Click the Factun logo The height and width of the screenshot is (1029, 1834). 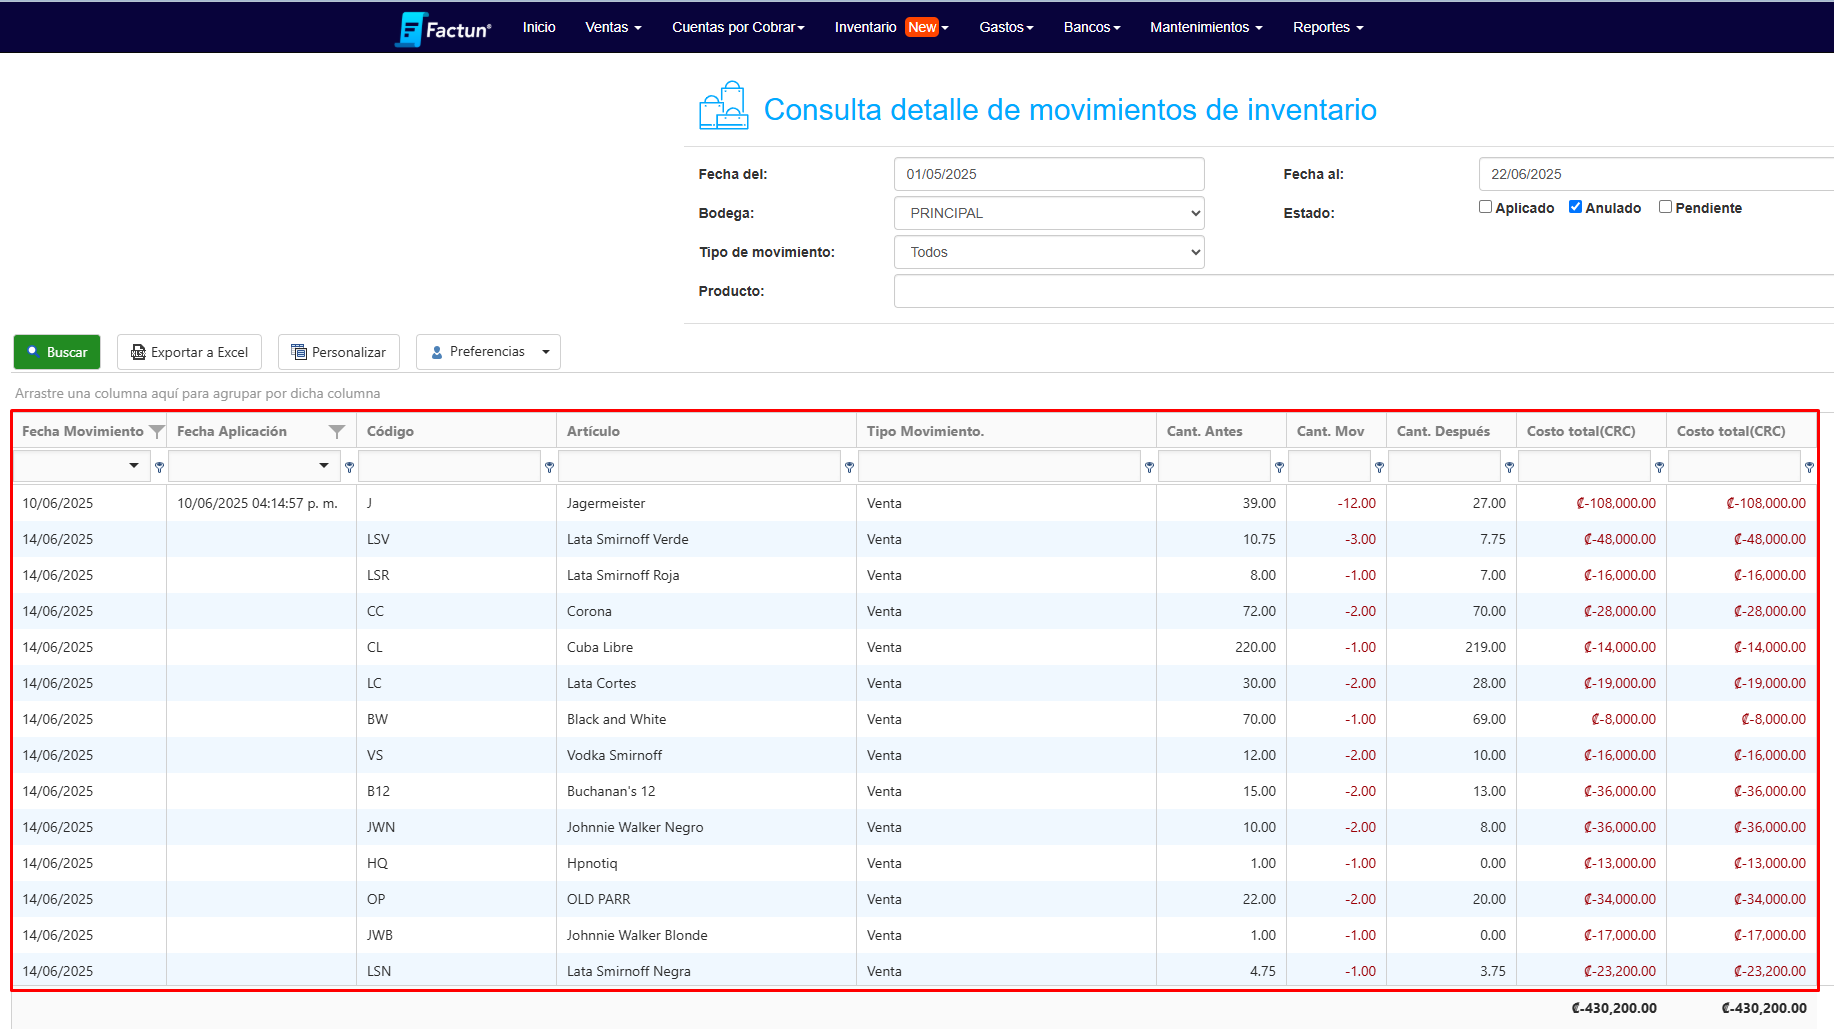443,28
